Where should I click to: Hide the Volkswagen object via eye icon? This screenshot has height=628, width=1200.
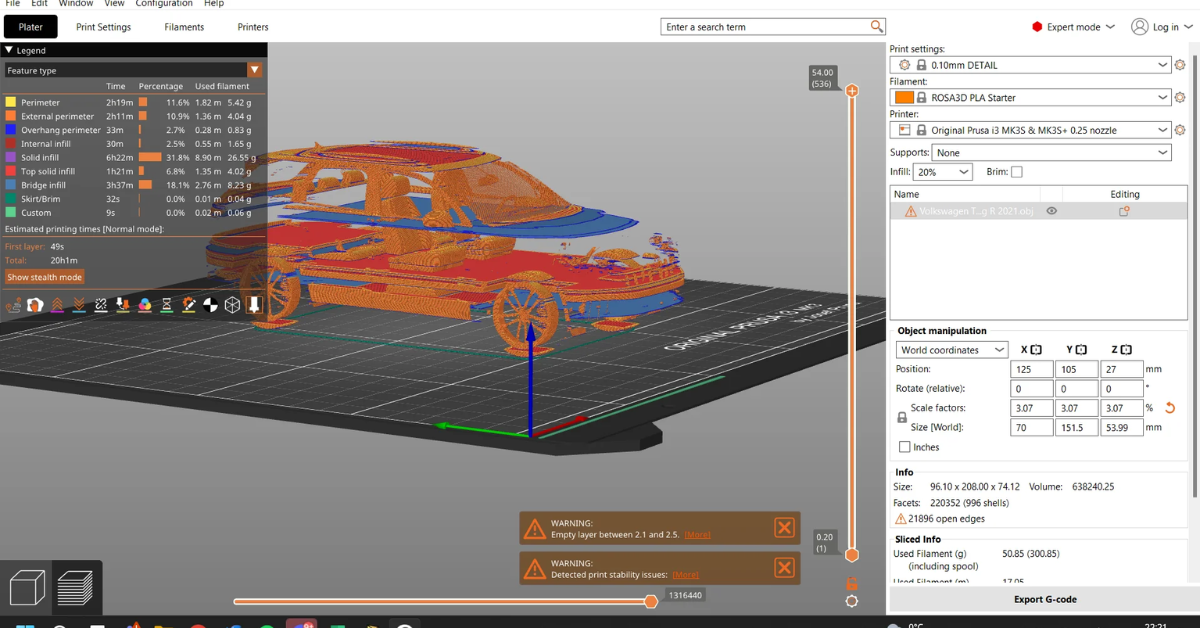click(1051, 211)
